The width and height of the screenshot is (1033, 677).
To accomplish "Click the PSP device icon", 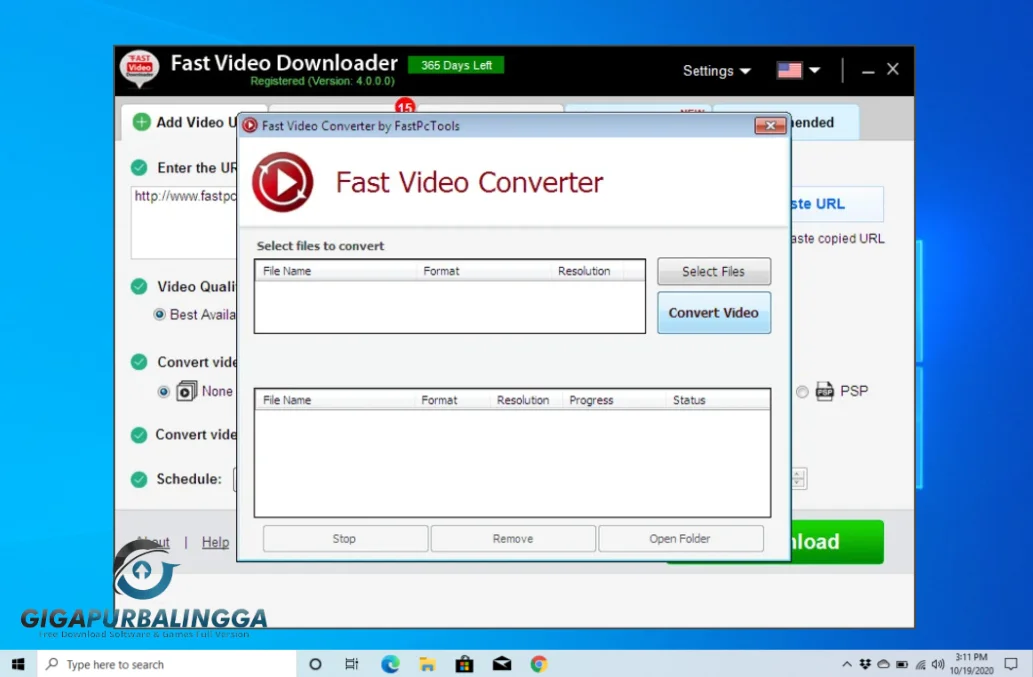I will tap(824, 391).
